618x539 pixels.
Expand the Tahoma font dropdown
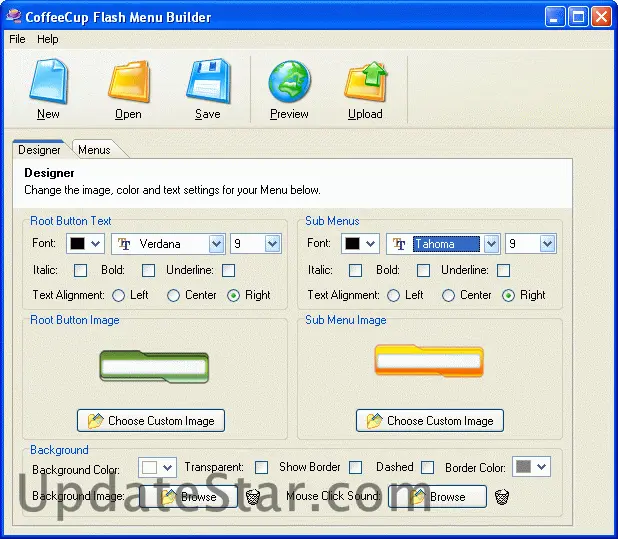[491, 244]
